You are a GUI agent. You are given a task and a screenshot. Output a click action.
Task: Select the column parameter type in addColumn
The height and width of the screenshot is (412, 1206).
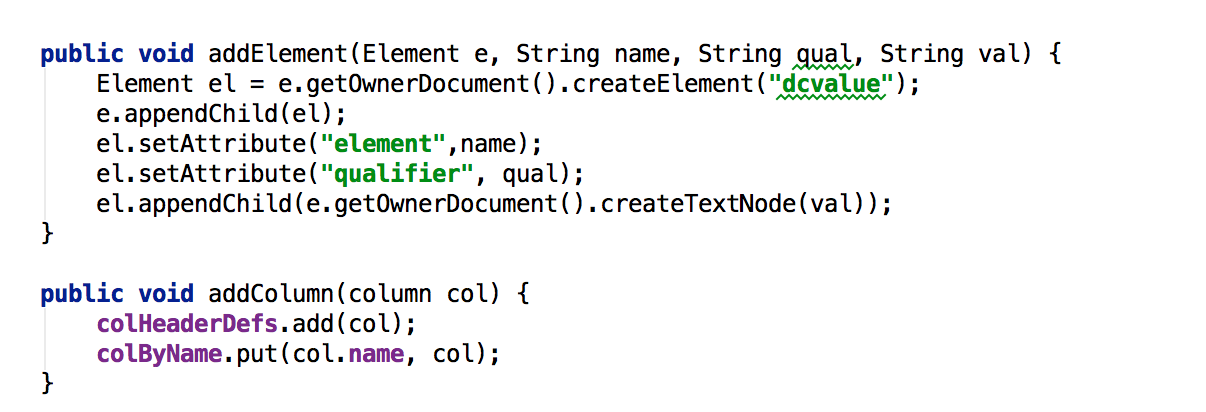point(391,294)
